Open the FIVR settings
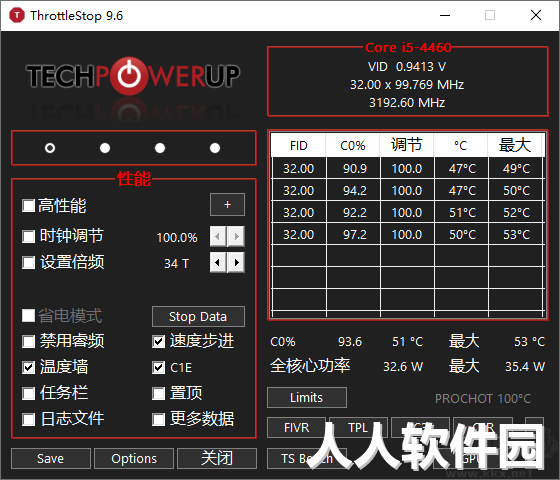This screenshot has width=560, height=480. click(296, 428)
